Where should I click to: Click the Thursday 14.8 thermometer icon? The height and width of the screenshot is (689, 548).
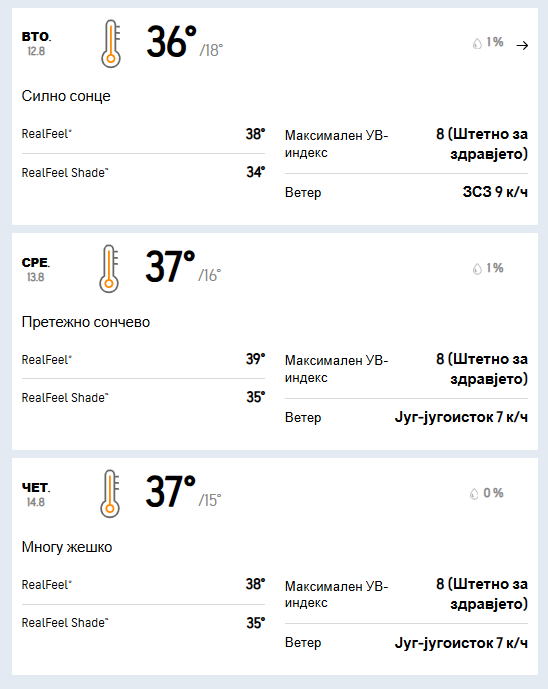pos(110,493)
